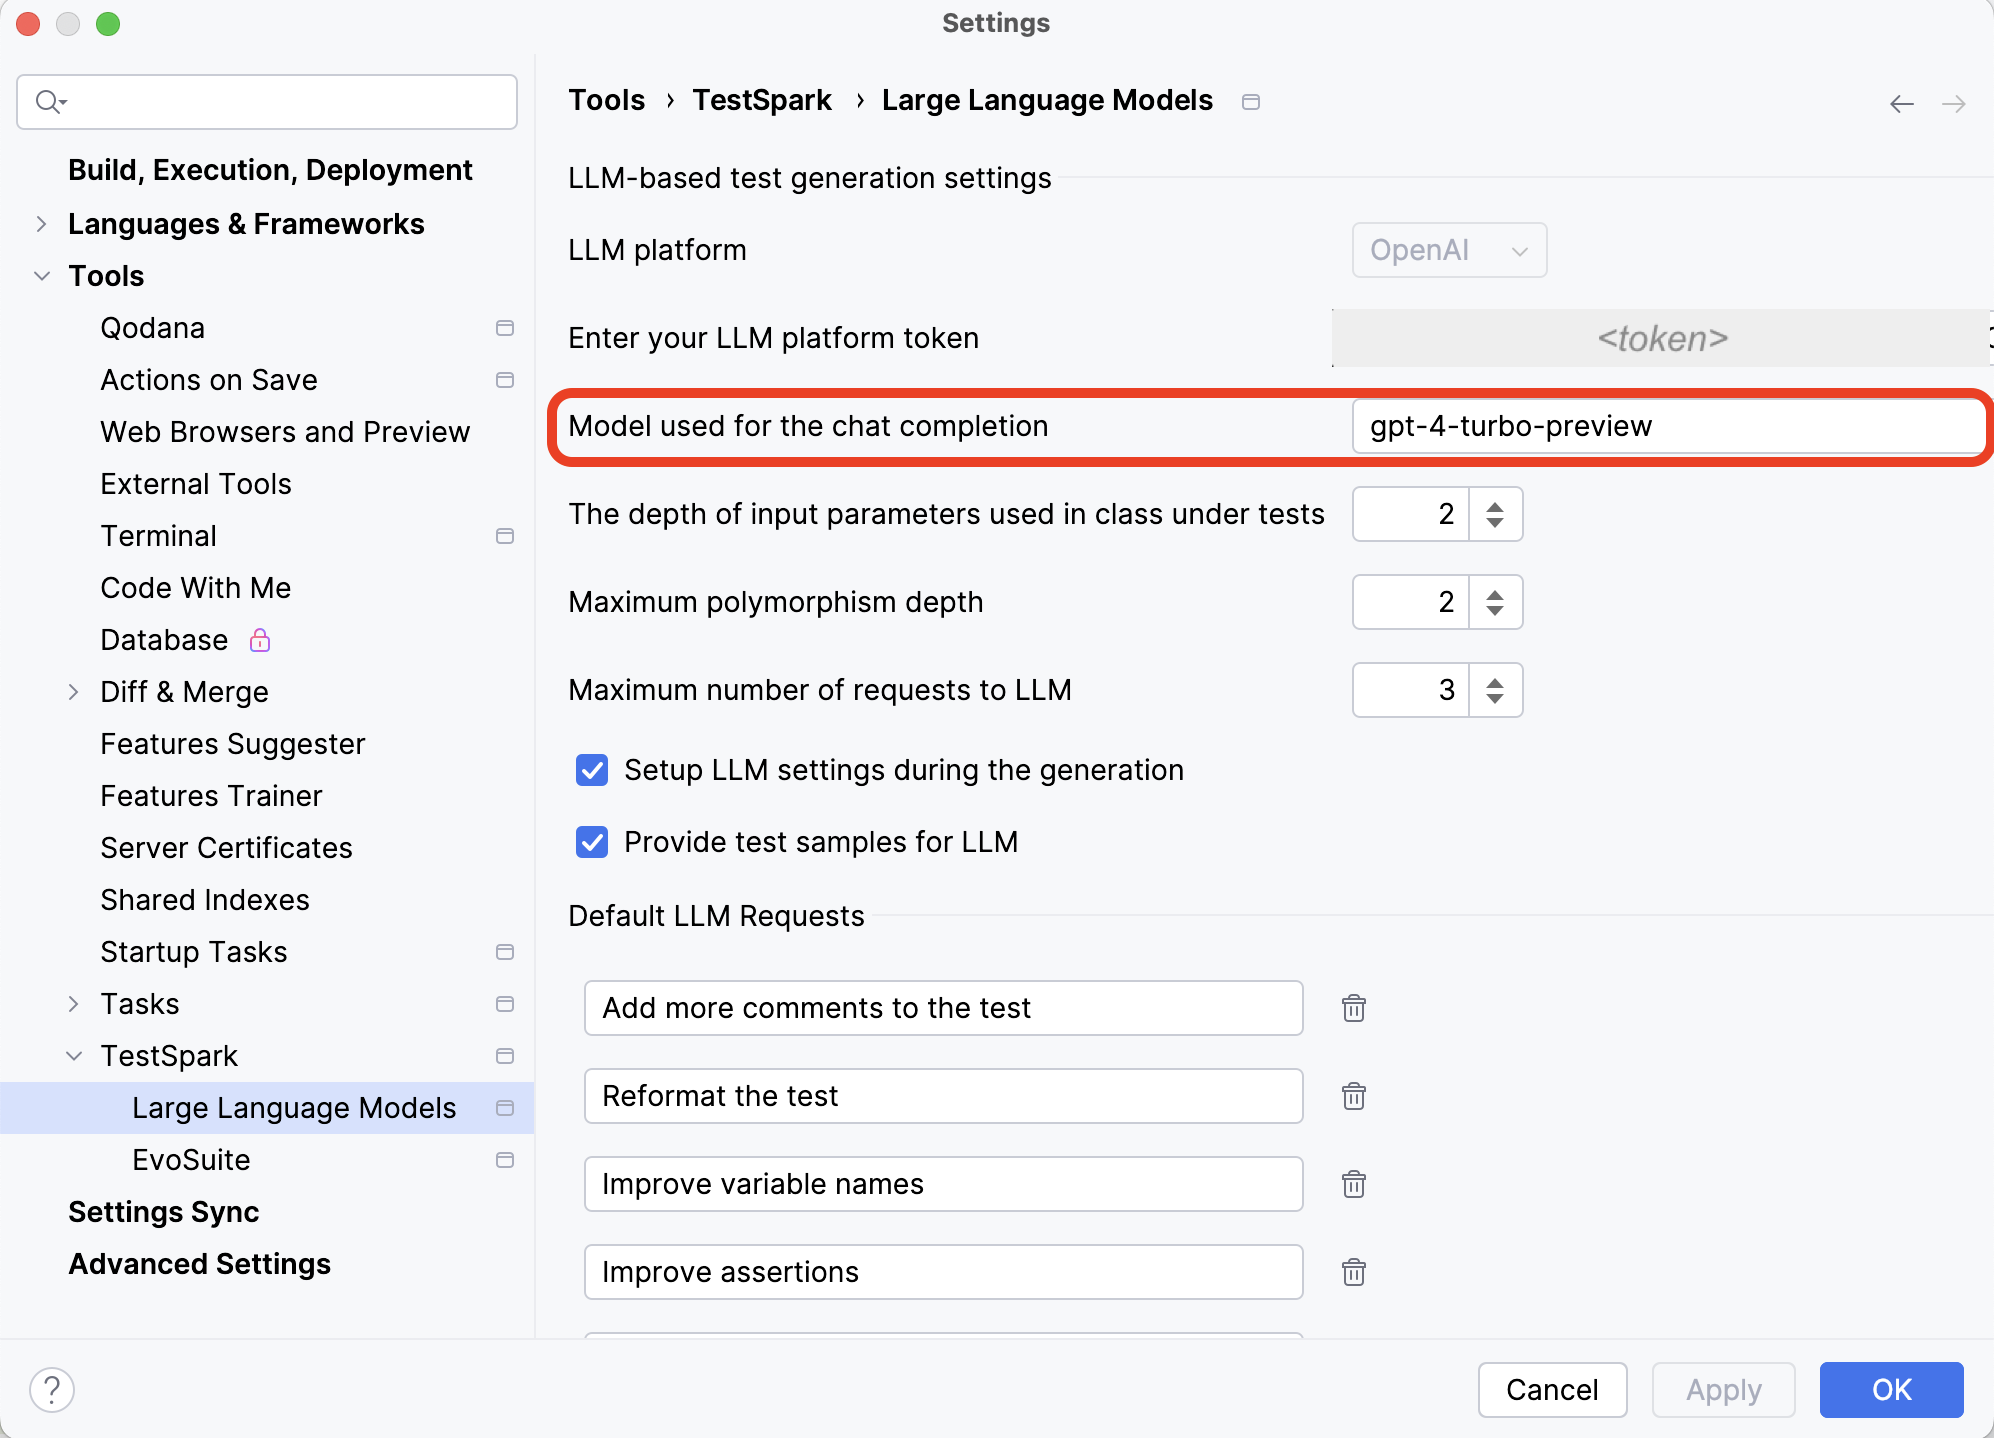Adjust input parameters depth stepper arrows
The image size is (1994, 1438).
pyautogui.click(x=1495, y=514)
